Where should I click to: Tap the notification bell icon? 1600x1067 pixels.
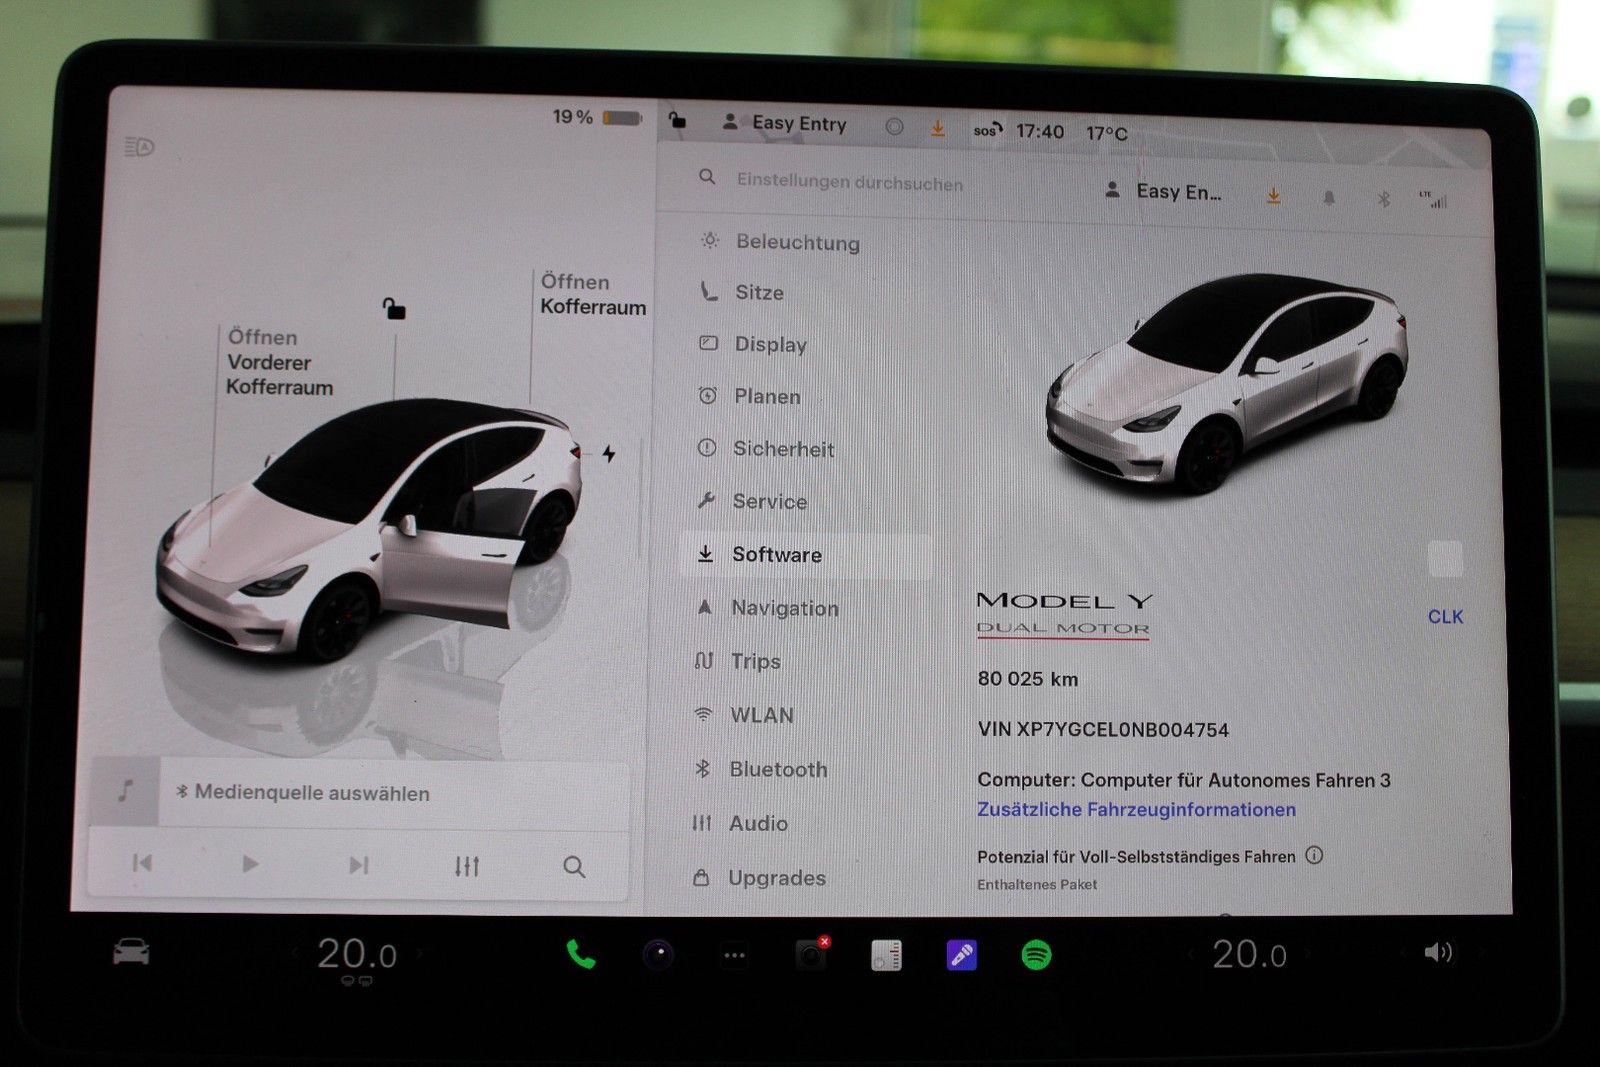[x=1329, y=198]
